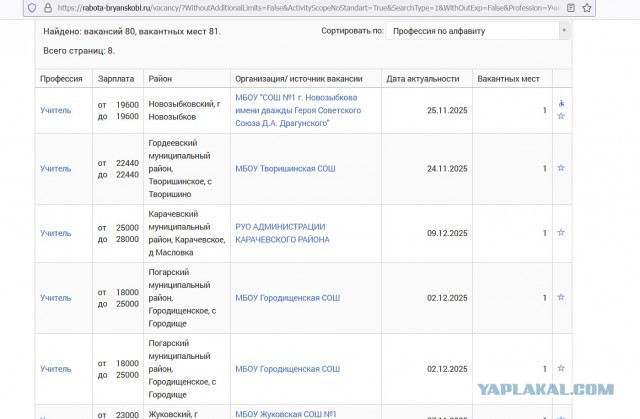Open МБОУ СОШ №1 г. Новозыбкова organization link
640x419 pixels.
tap(298, 110)
